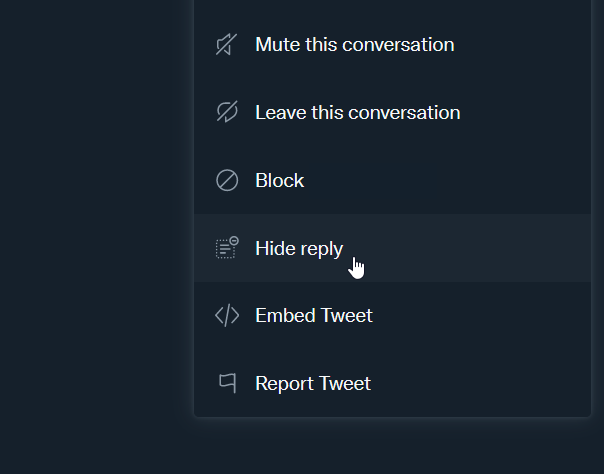The image size is (604, 474).
Task: Click the "Mute this conversation" text label
Action: click(x=355, y=45)
